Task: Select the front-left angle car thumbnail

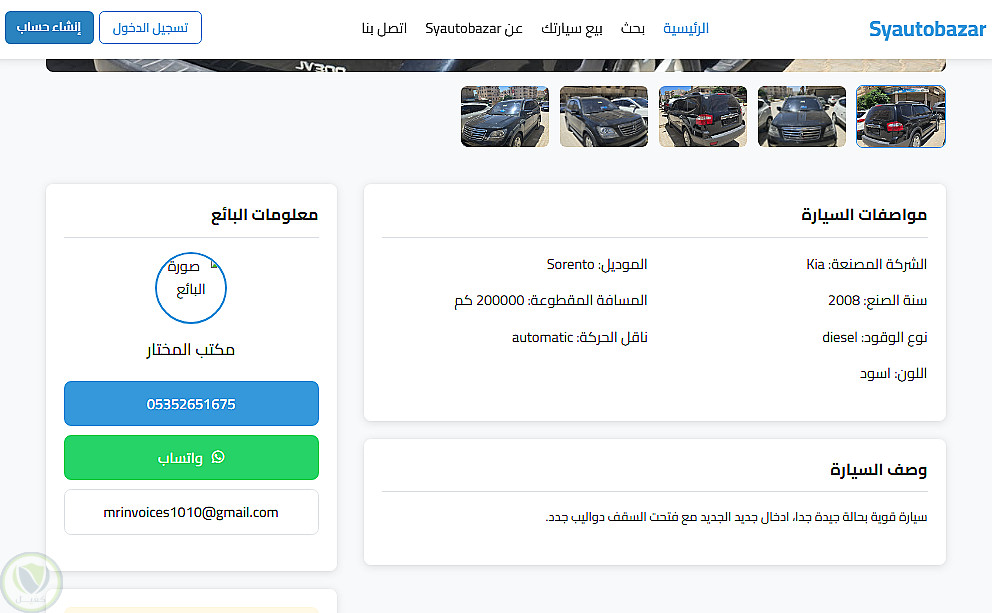Action: click(505, 116)
